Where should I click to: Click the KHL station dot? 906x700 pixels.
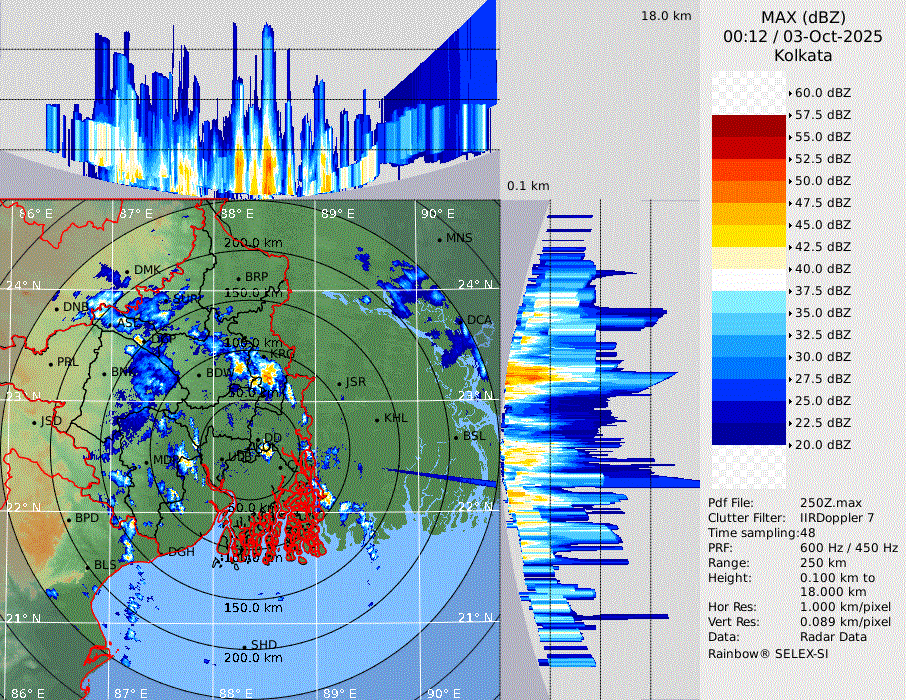pos(377,418)
